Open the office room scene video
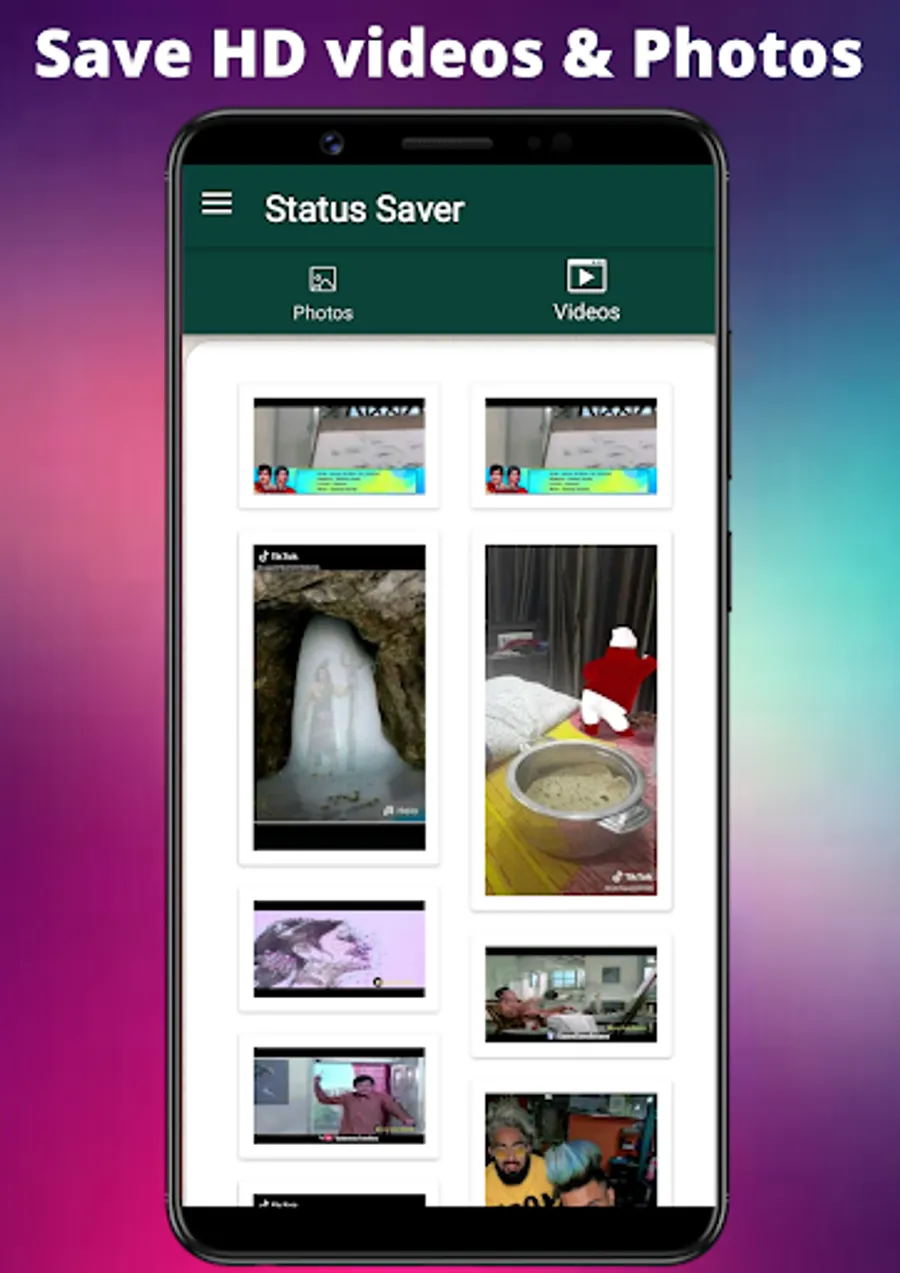The image size is (900, 1273). click(571, 995)
